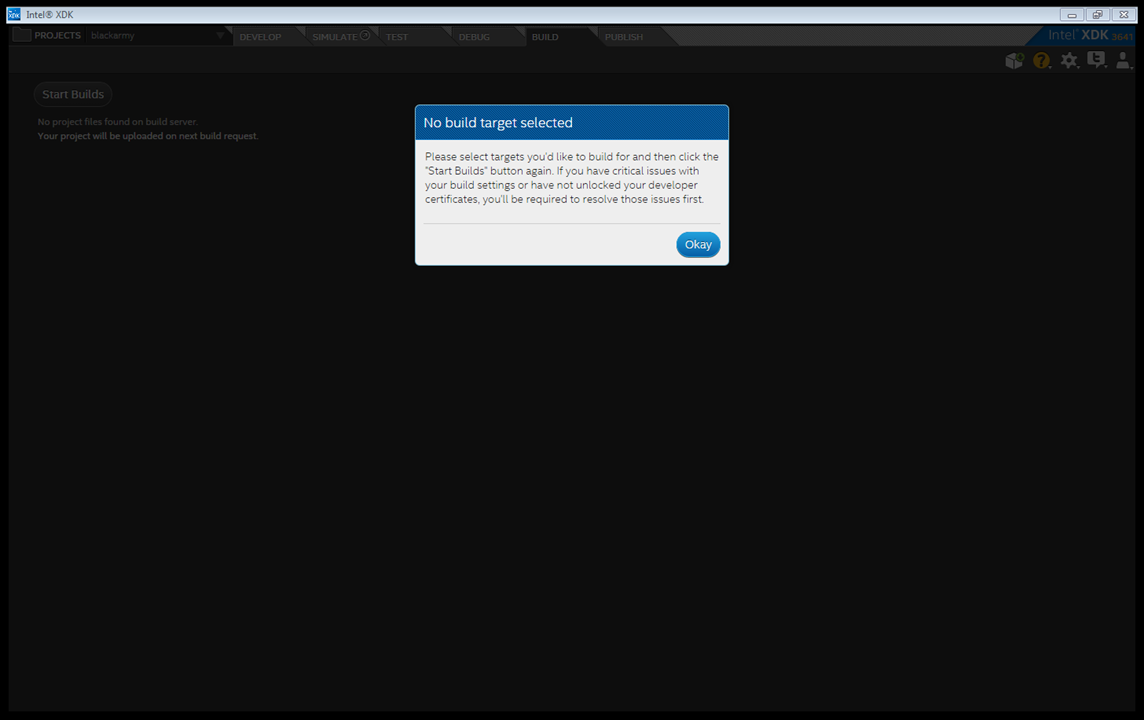Select the BUILD tab
1144x720 pixels.
(x=545, y=36)
